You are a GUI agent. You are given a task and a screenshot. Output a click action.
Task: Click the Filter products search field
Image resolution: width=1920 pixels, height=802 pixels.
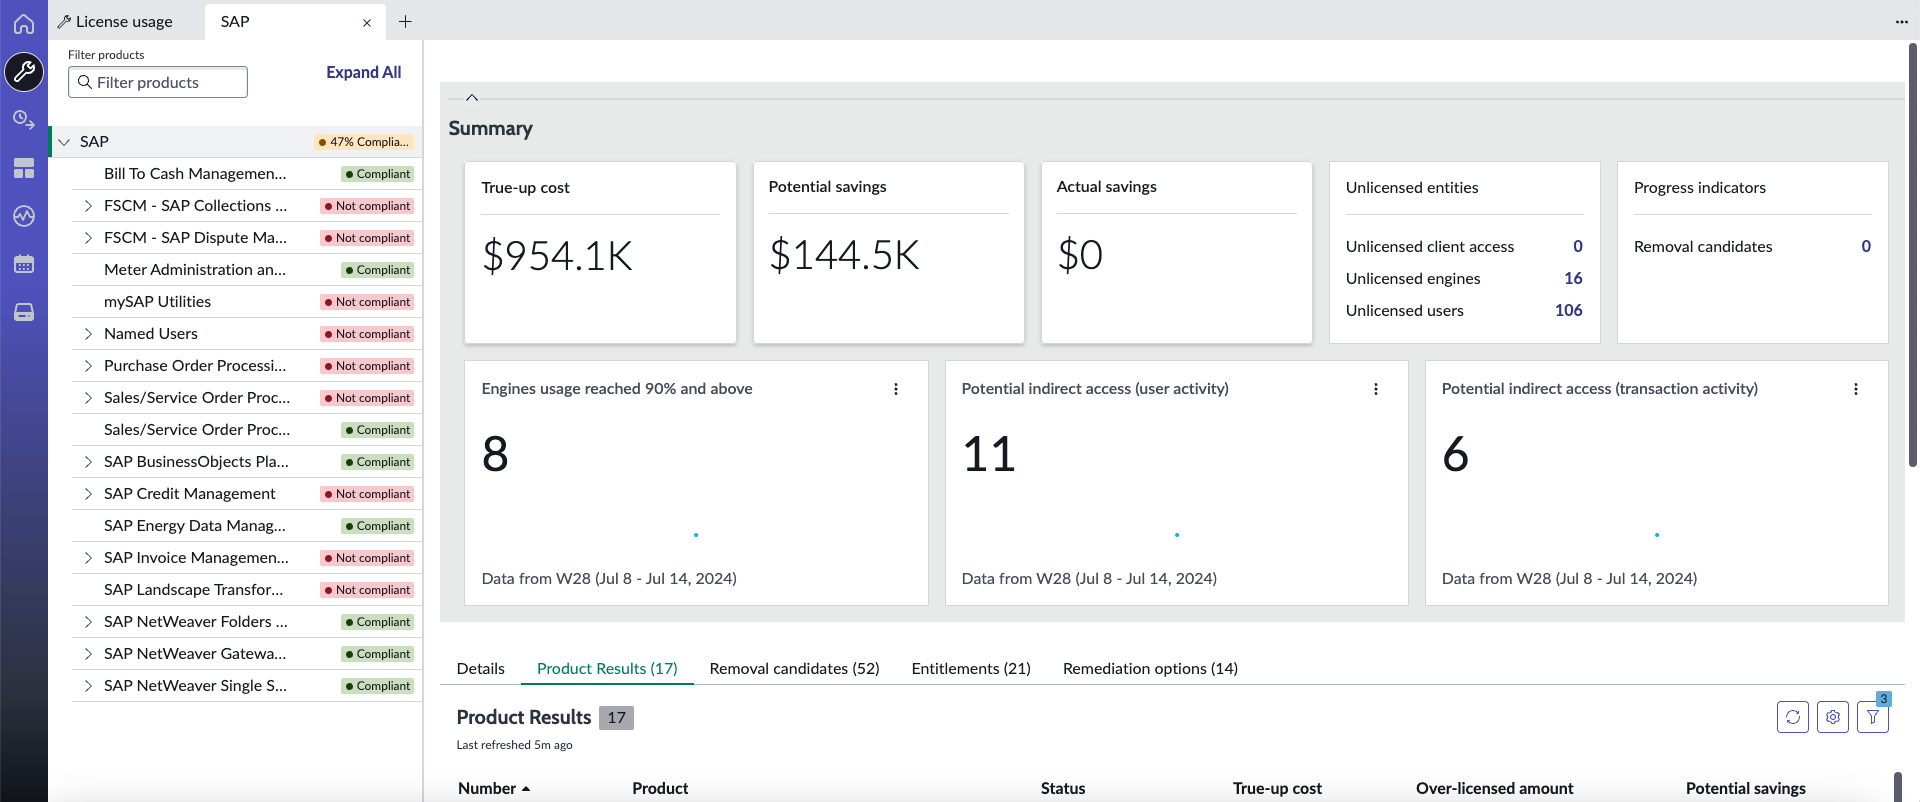click(x=158, y=82)
